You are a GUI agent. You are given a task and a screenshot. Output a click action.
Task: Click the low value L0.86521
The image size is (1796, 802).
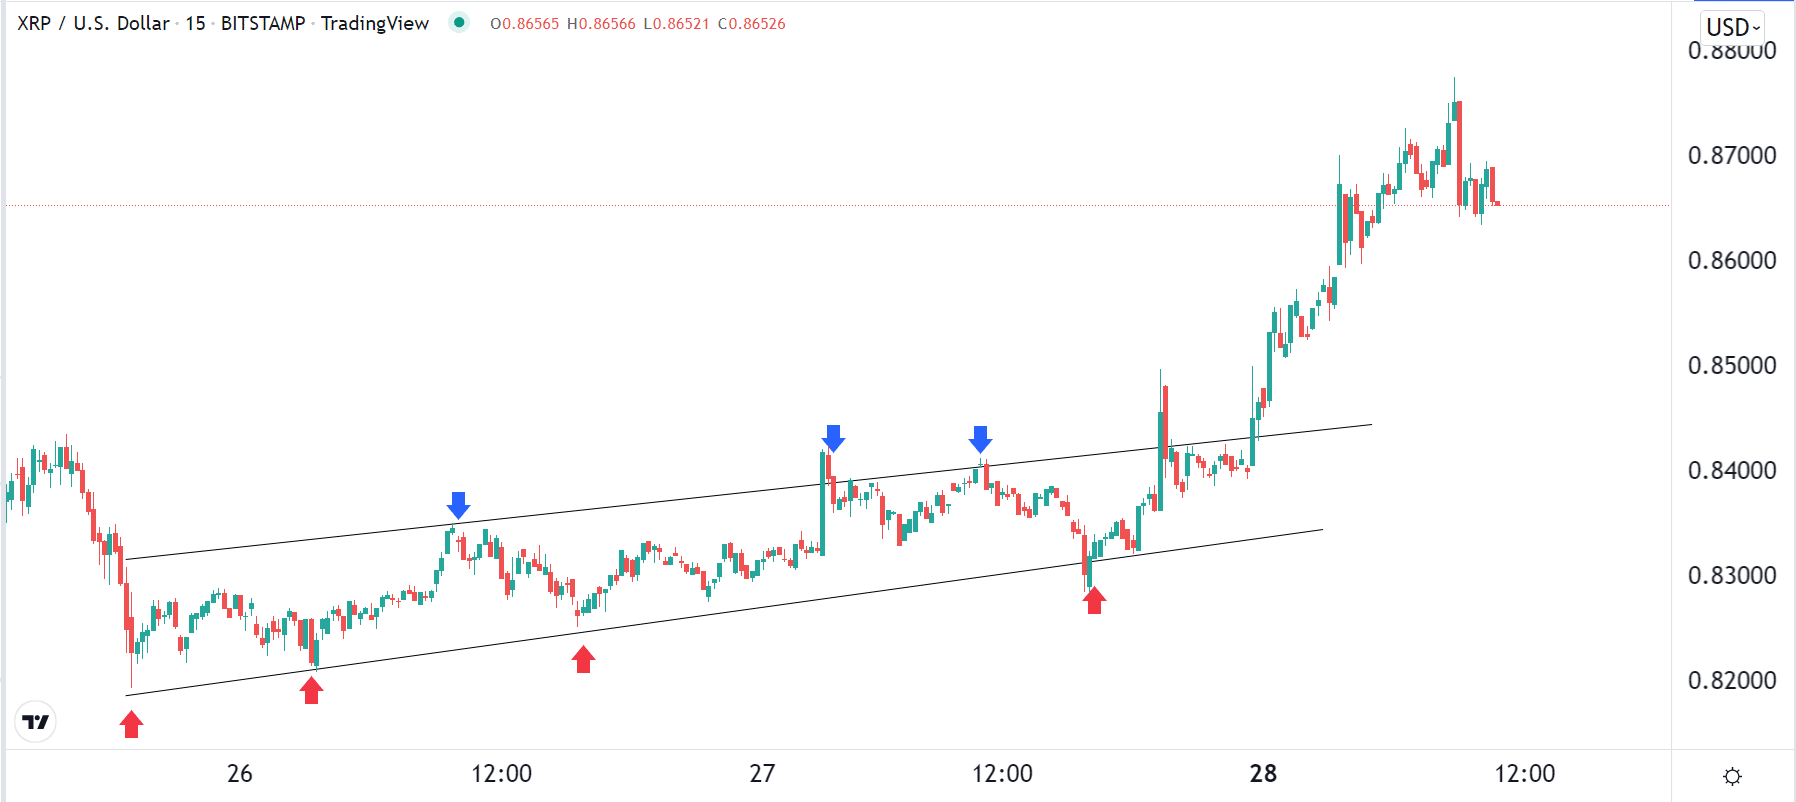click(677, 24)
